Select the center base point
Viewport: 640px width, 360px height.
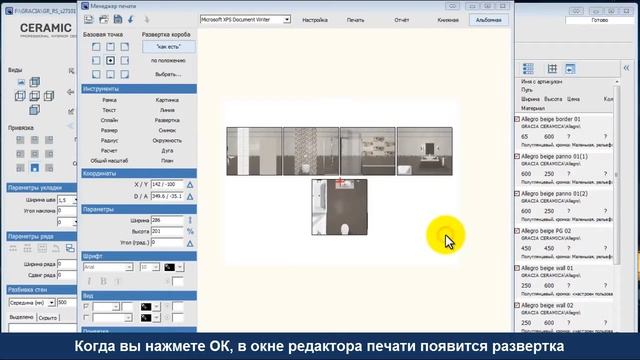(x=110, y=60)
